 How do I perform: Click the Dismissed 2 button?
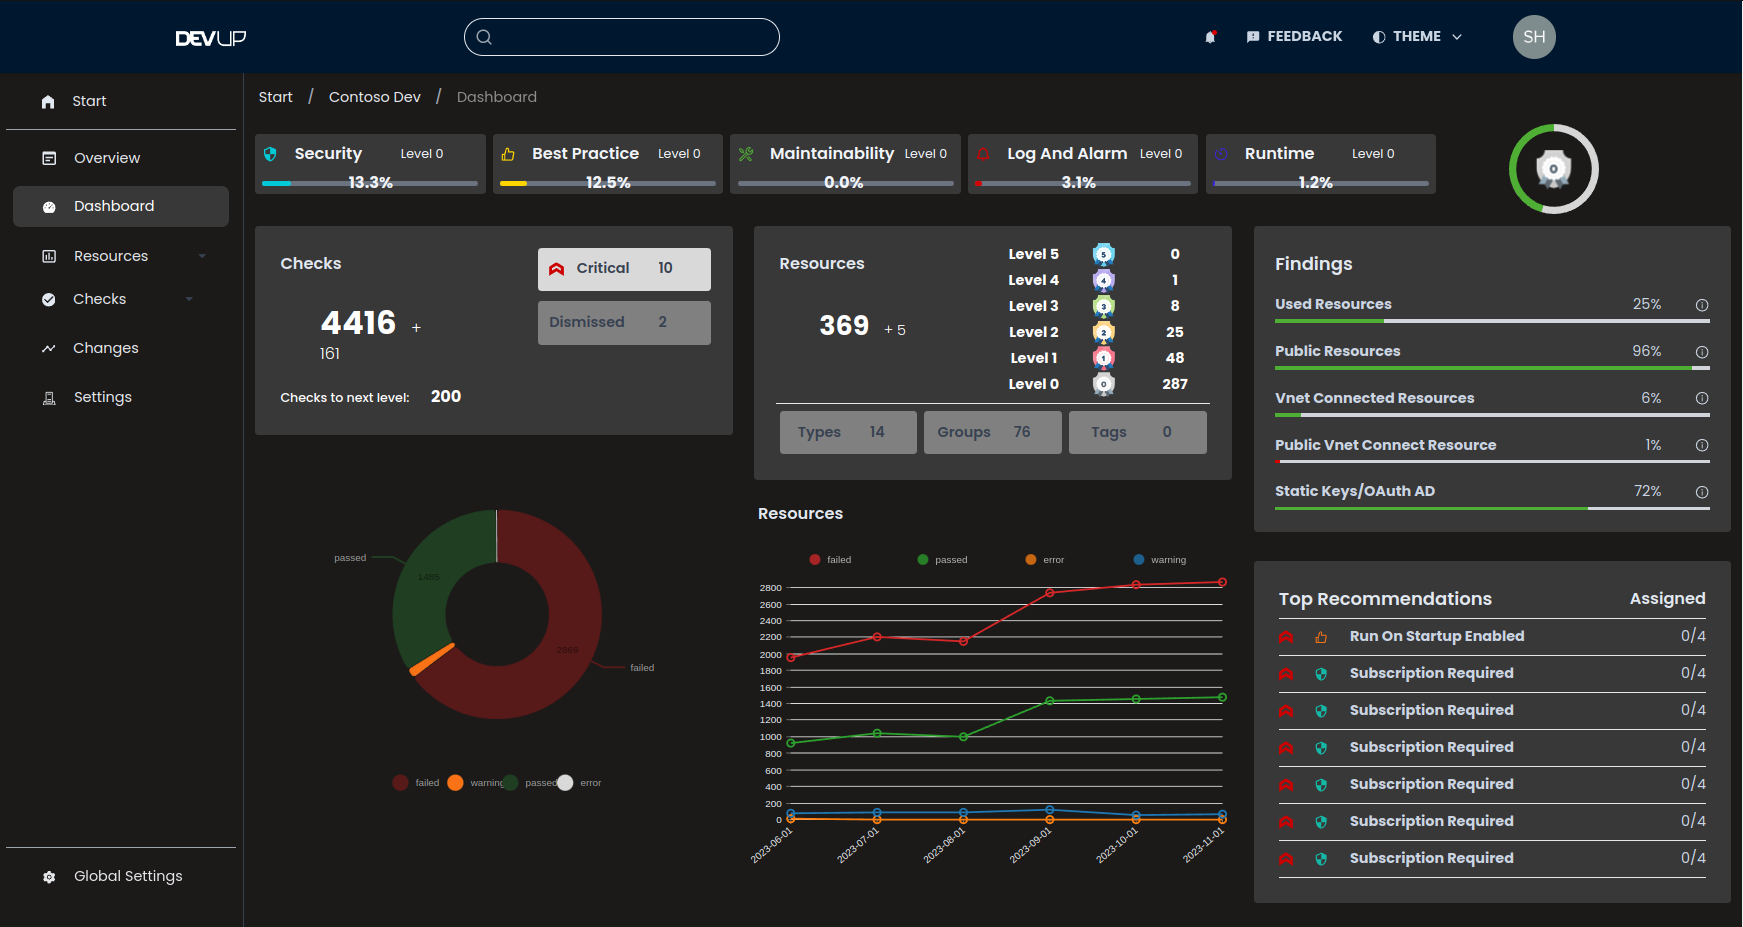[x=624, y=323]
